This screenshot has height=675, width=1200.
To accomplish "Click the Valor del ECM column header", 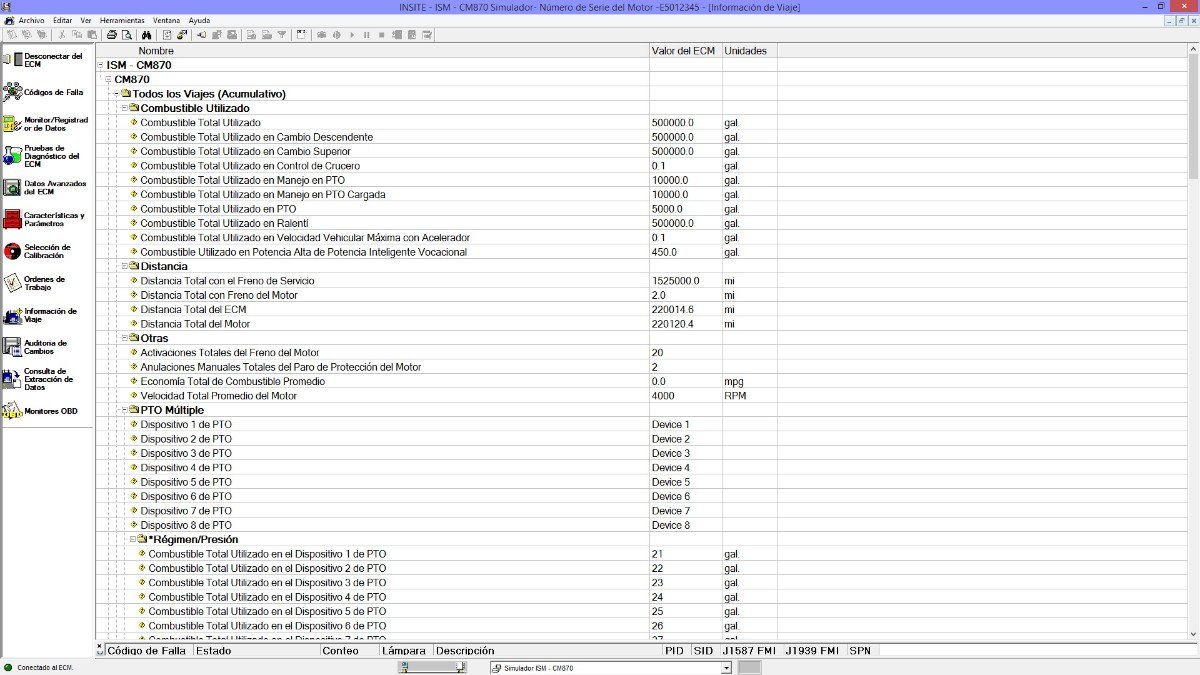I will [685, 51].
